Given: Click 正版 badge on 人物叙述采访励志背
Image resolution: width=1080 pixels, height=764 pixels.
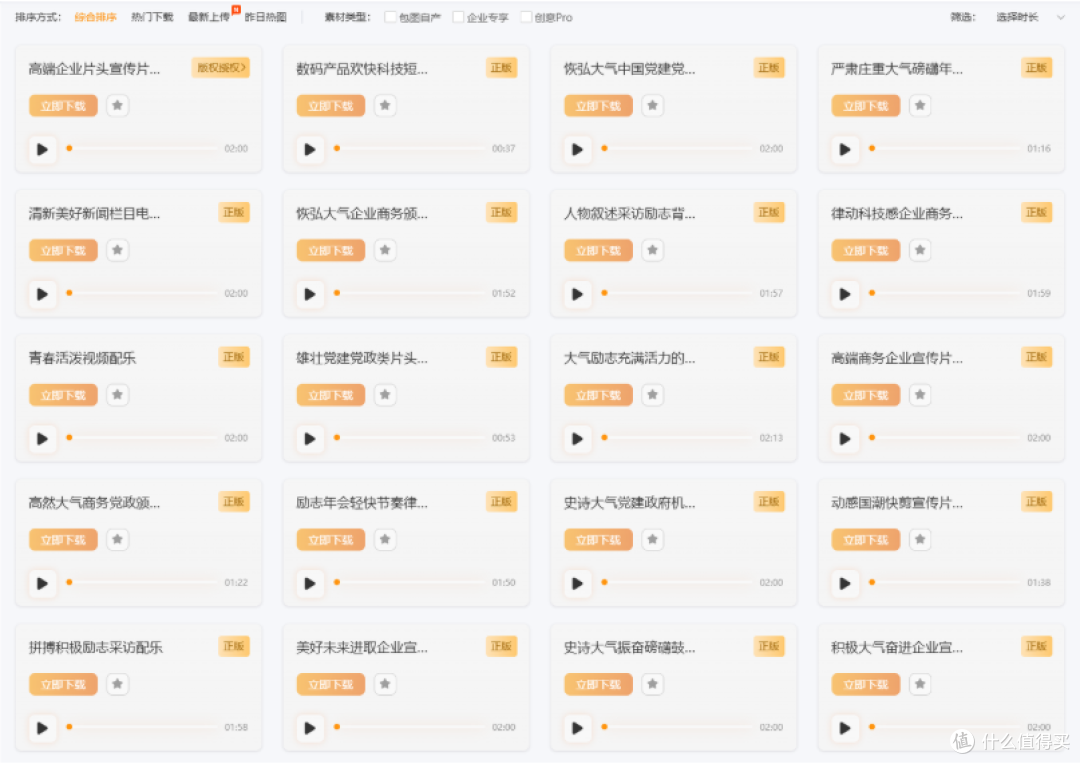Looking at the screenshot, I should (769, 212).
